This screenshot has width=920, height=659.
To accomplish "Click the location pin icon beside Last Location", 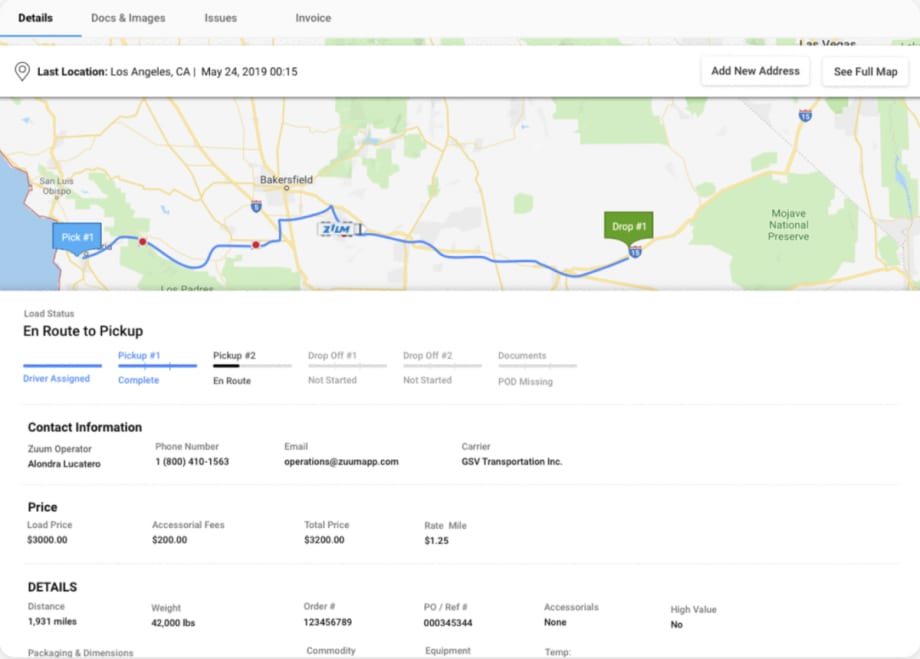I will 22,71.
